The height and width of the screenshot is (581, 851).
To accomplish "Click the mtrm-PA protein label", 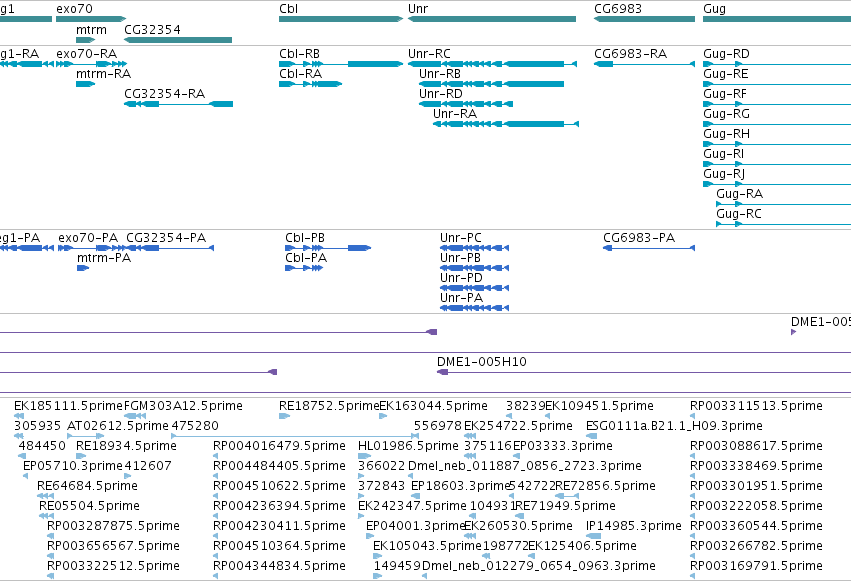I will coord(104,258).
